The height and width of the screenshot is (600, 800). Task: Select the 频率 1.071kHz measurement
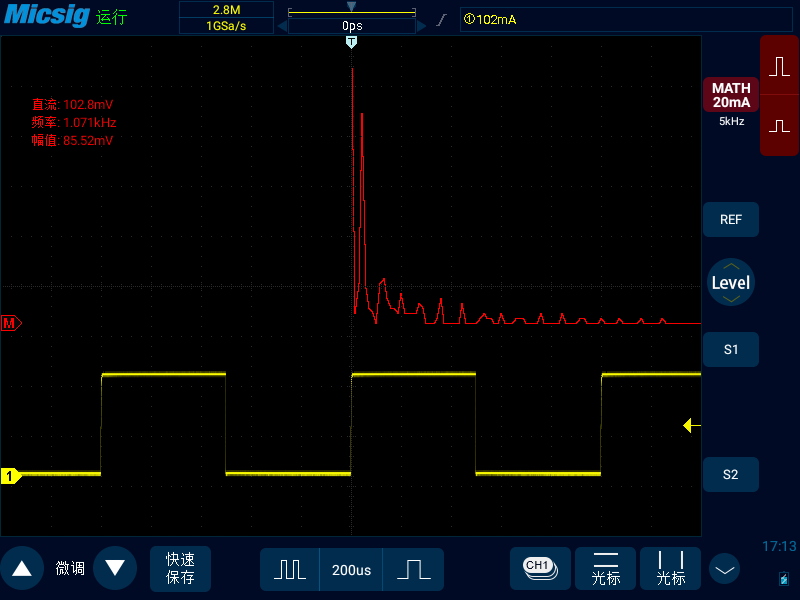click(74, 122)
